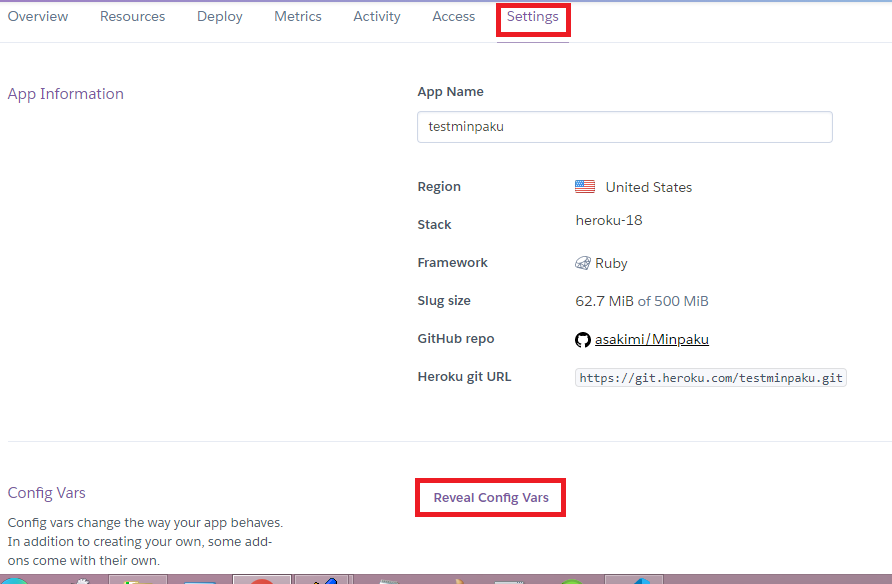Click the Region label
This screenshot has width=892, height=584.
point(439,187)
